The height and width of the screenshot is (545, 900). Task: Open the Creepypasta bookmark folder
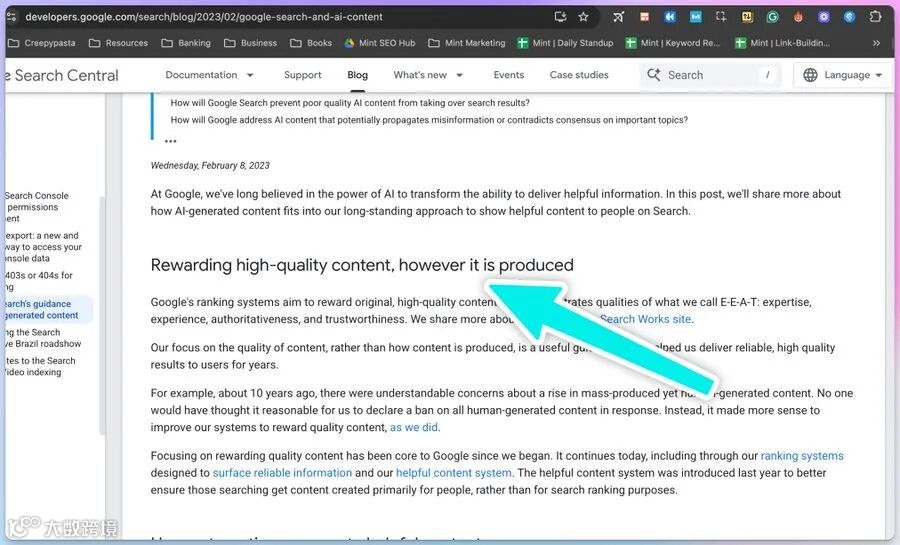[42, 43]
